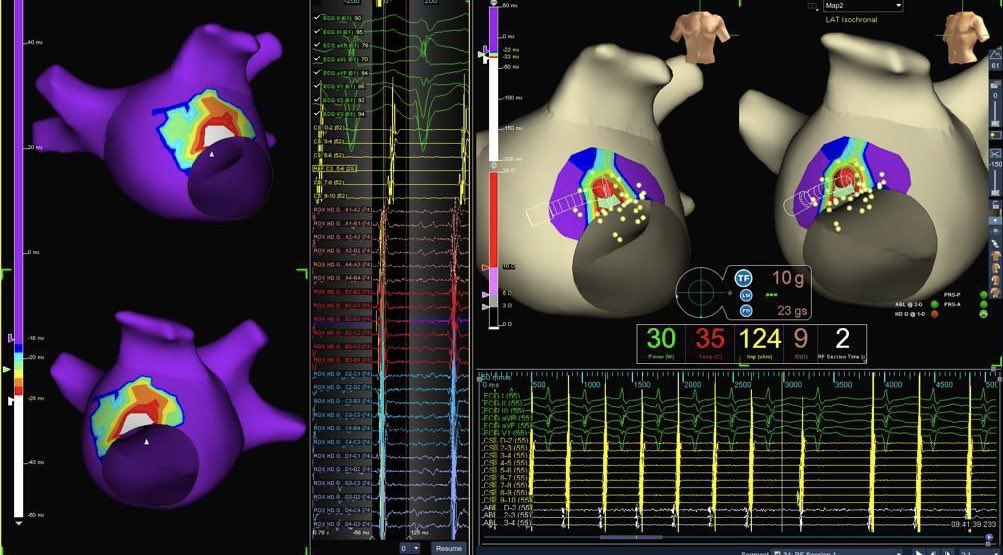The width and height of the screenshot is (1003, 555).
Task: Click the 3000 ms tick on strip timeline
Action: point(793,385)
